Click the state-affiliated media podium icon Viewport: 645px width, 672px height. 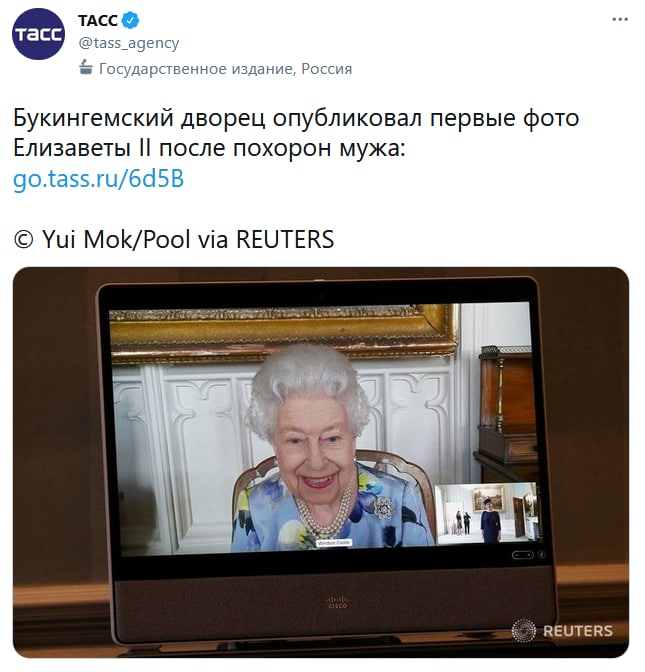tap(86, 68)
